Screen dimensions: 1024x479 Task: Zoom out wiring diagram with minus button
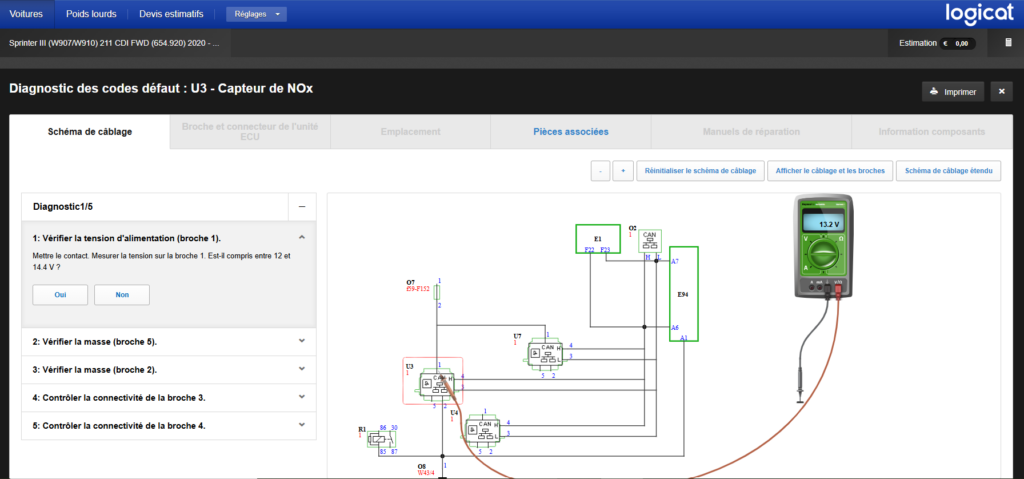[600, 171]
